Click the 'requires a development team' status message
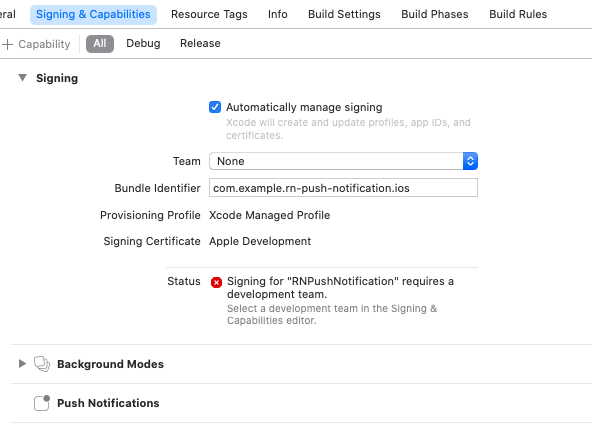592x443 pixels. [x=340, y=288]
